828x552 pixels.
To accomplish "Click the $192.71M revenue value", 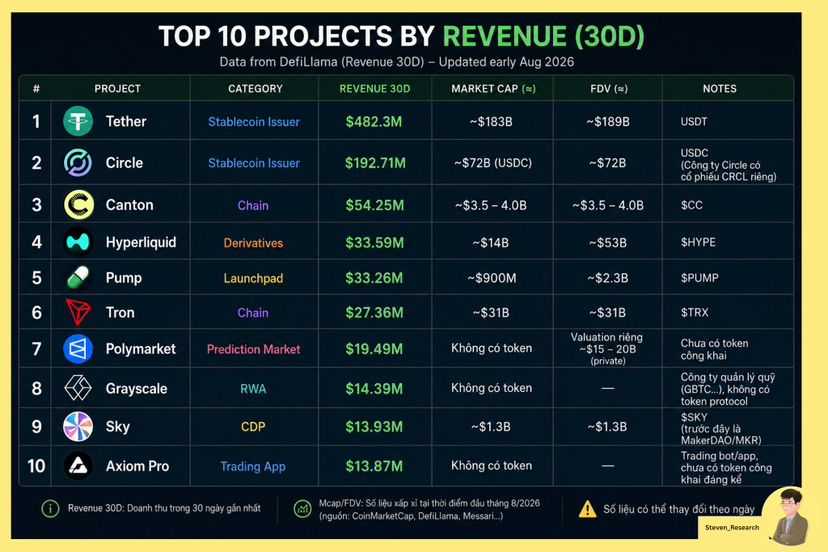I will (x=375, y=163).
